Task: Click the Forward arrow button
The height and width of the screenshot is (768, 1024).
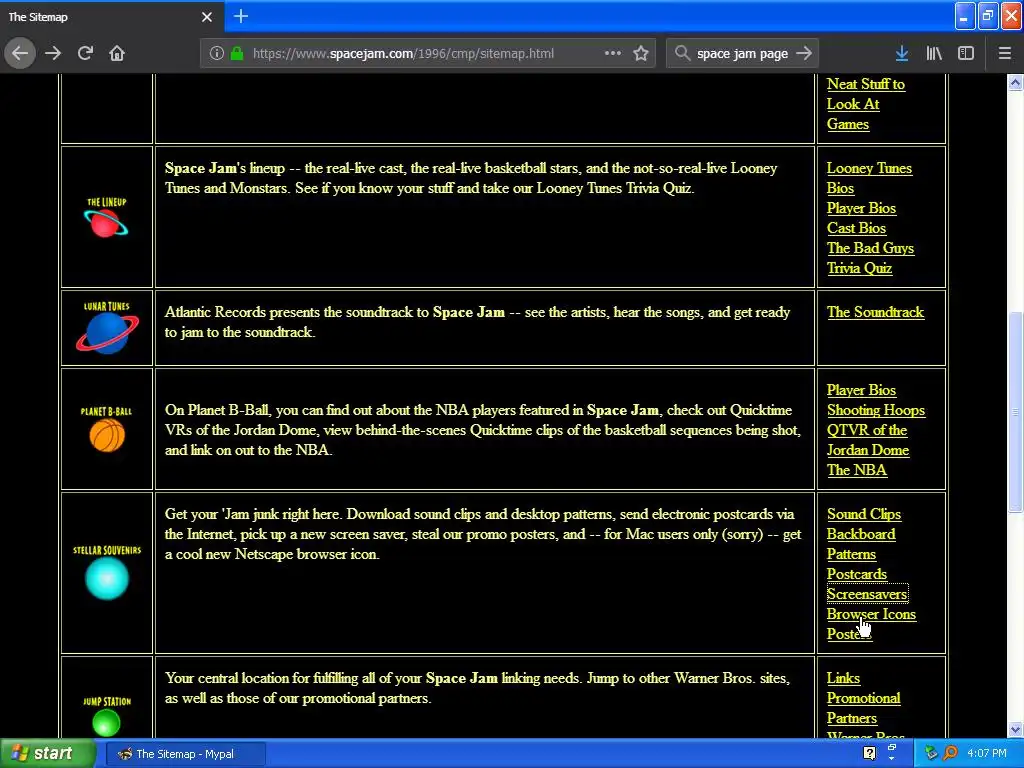Action: pyautogui.click(x=53, y=54)
